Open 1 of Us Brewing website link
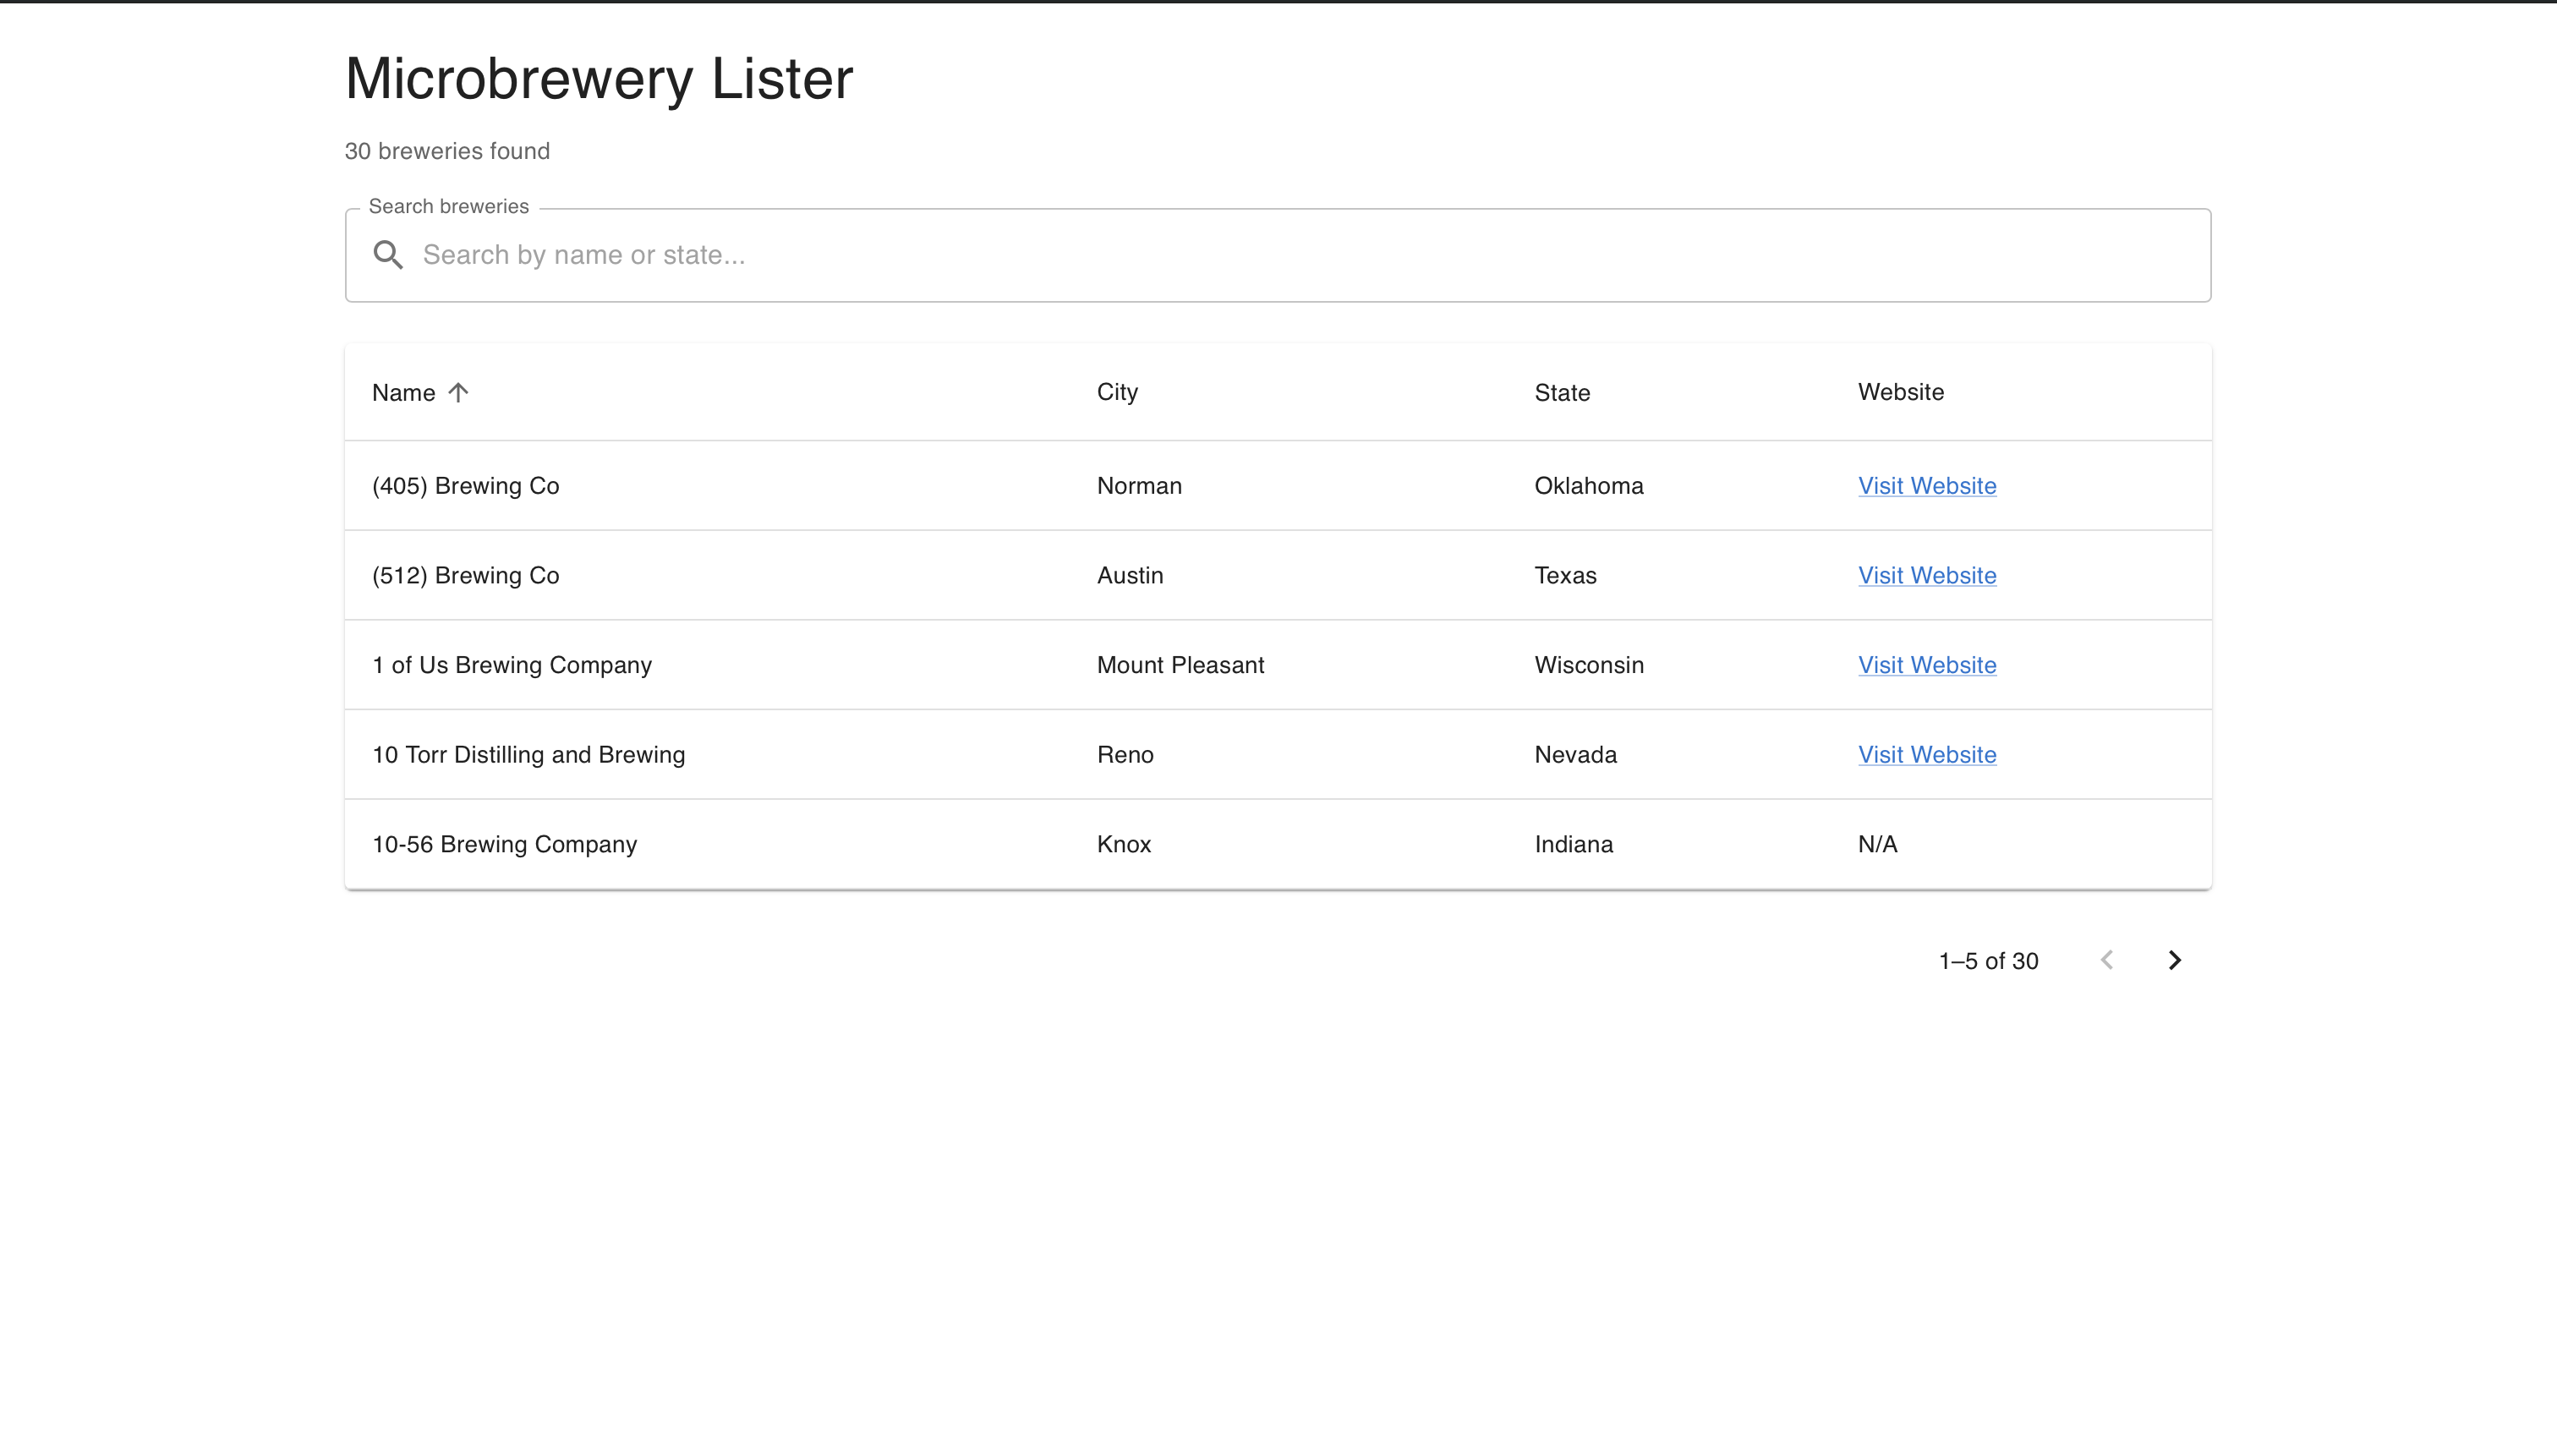 coord(1926,665)
